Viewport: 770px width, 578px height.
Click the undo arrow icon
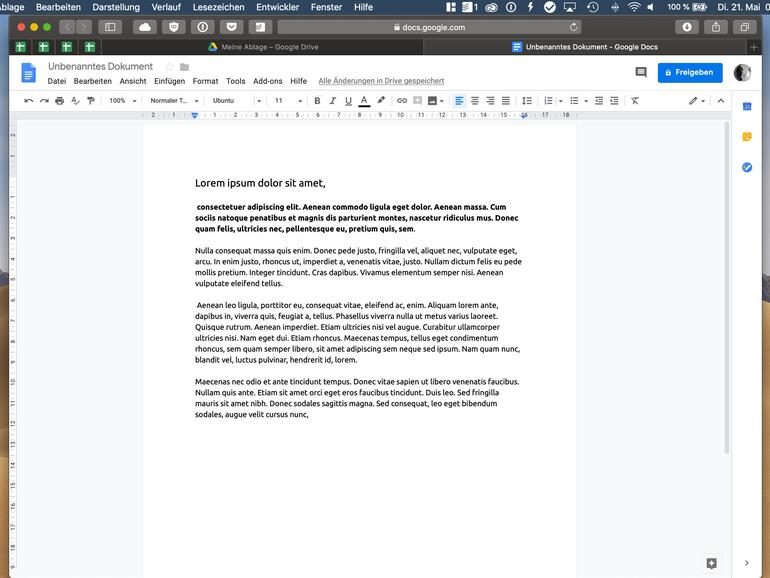tap(28, 101)
